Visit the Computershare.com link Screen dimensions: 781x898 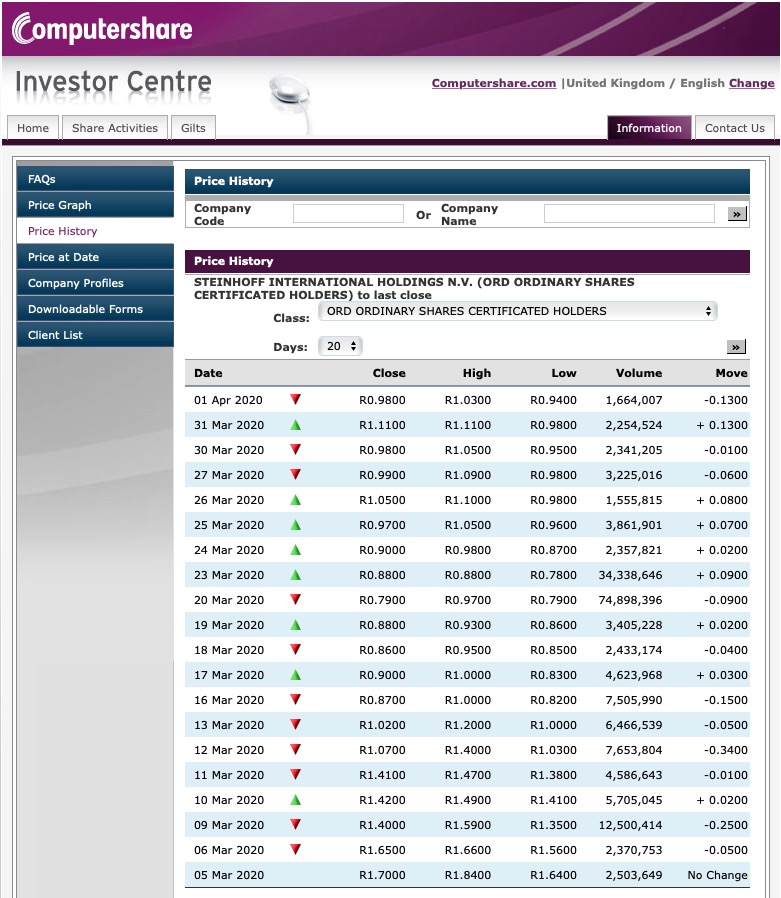pyautogui.click(x=491, y=83)
